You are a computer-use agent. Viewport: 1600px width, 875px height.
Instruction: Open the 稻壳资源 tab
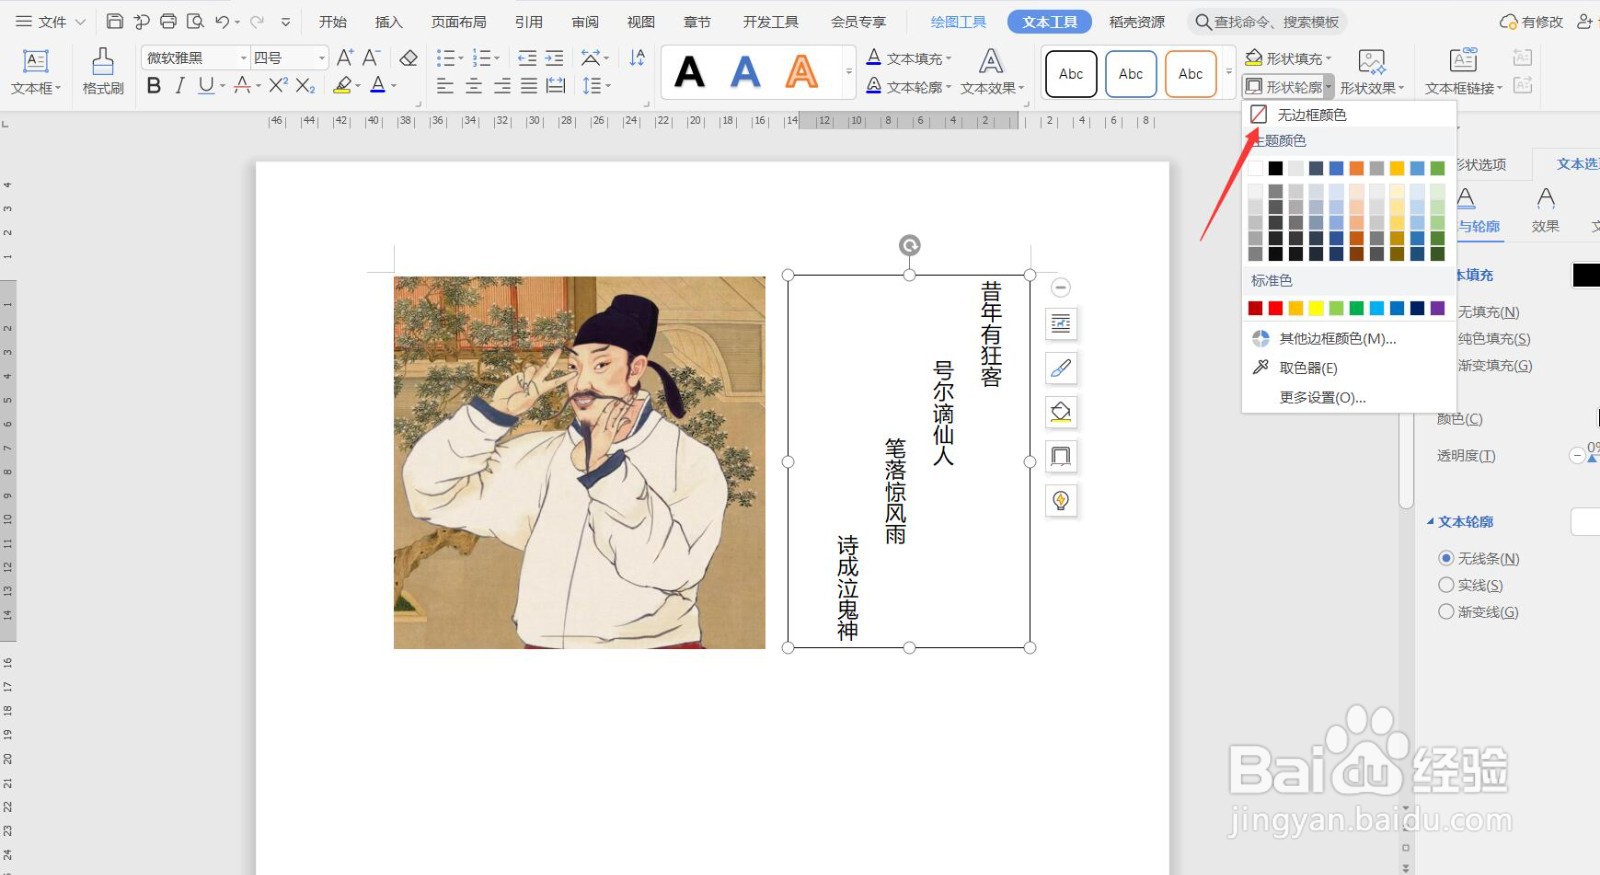tap(1137, 21)
